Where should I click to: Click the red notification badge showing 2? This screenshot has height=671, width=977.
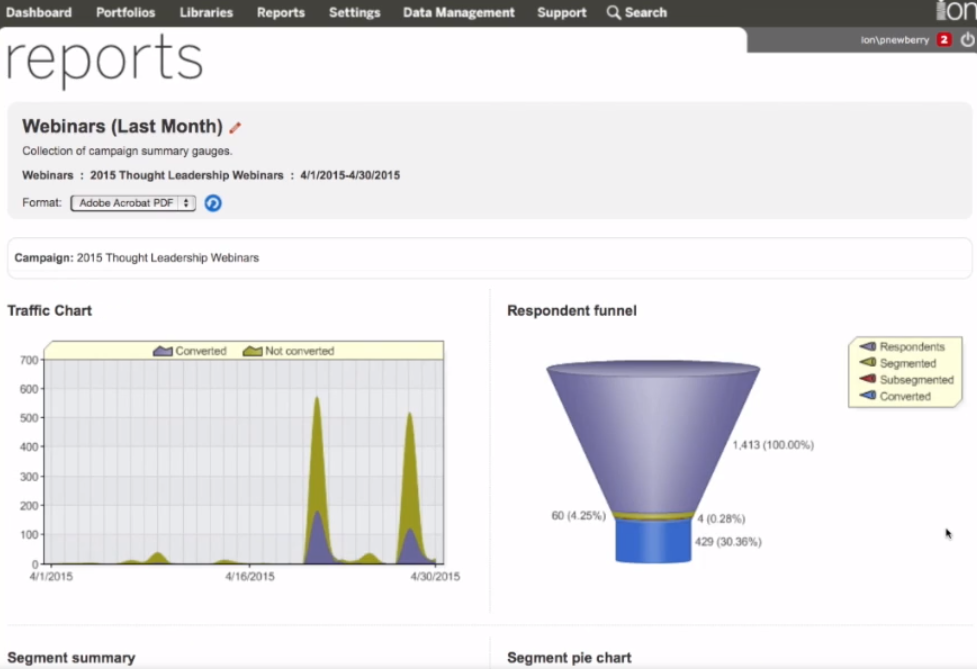pos(944,40)
